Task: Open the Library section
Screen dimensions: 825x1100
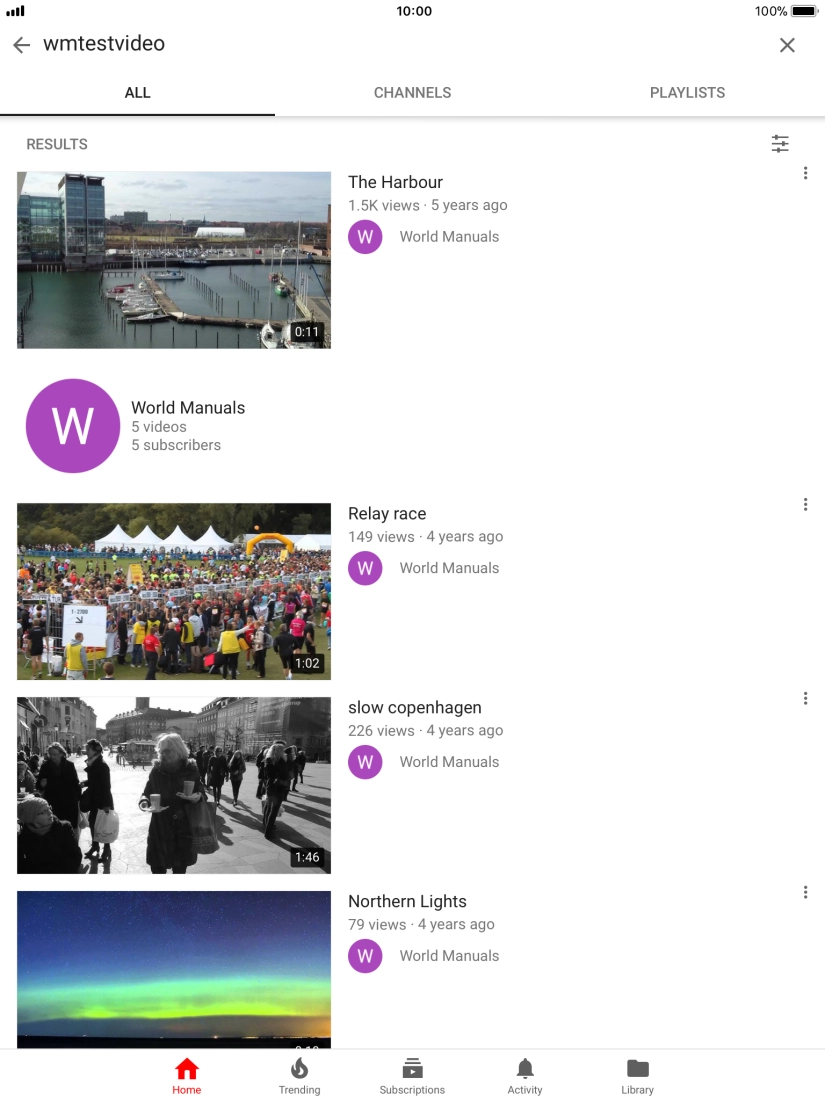Action: (637, 1075)
